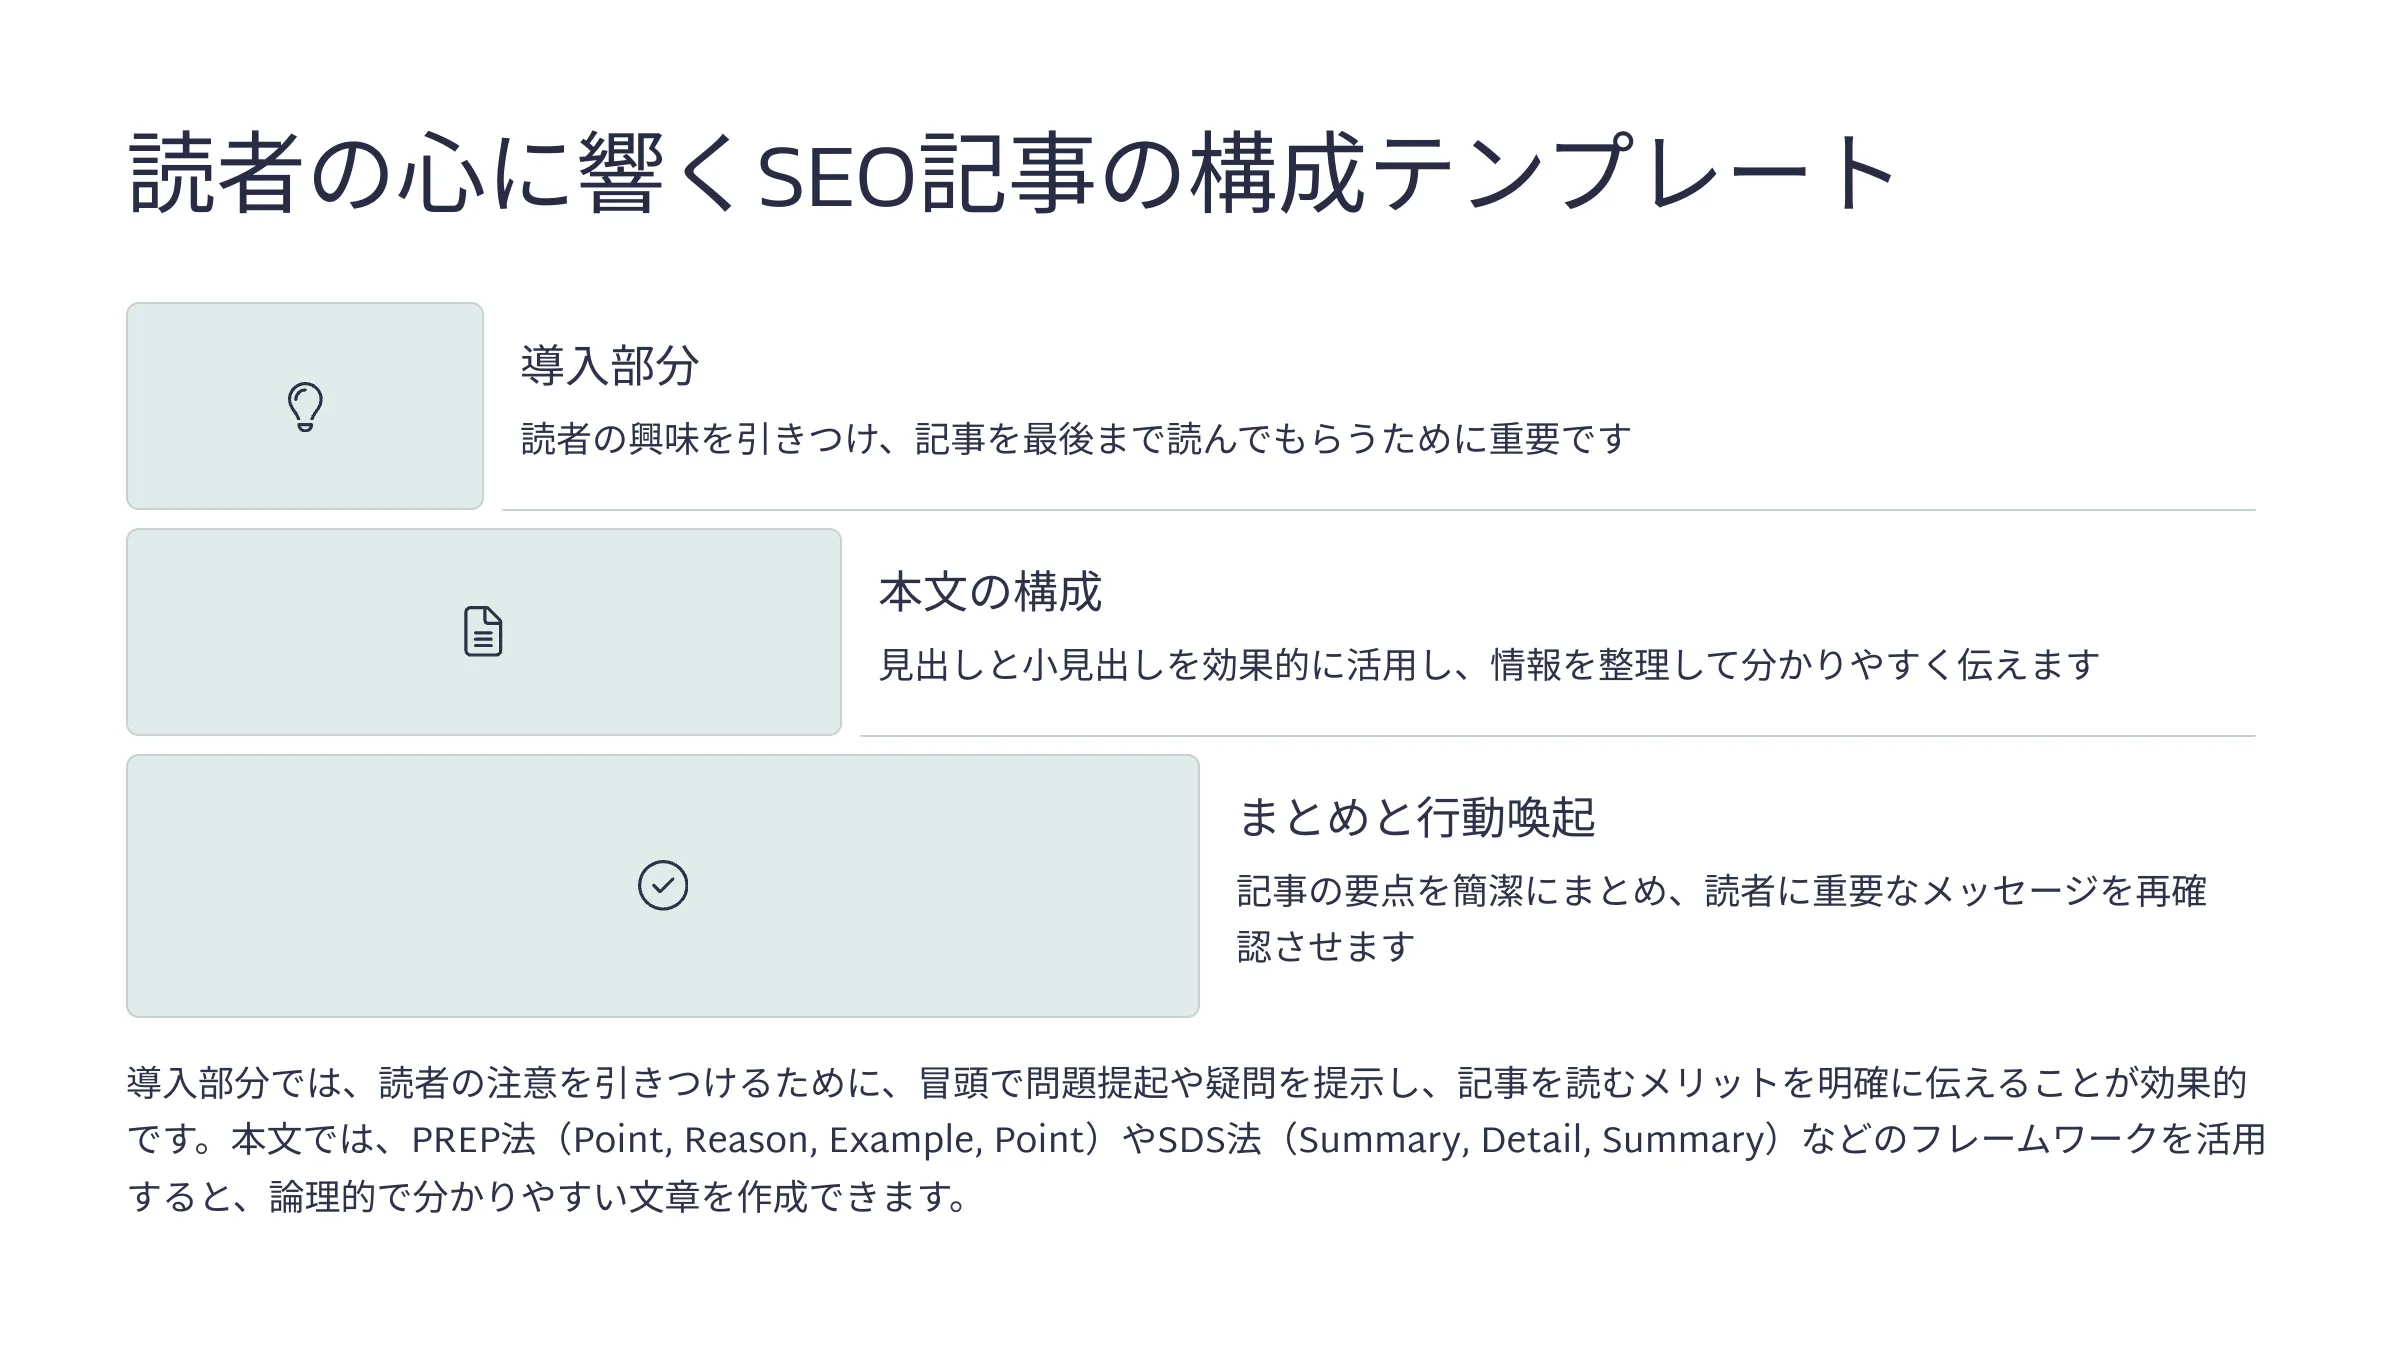Click the description starting with 見出しと小見出し
Screen dimensions: 2400x1350
(x=1487, y=665)
